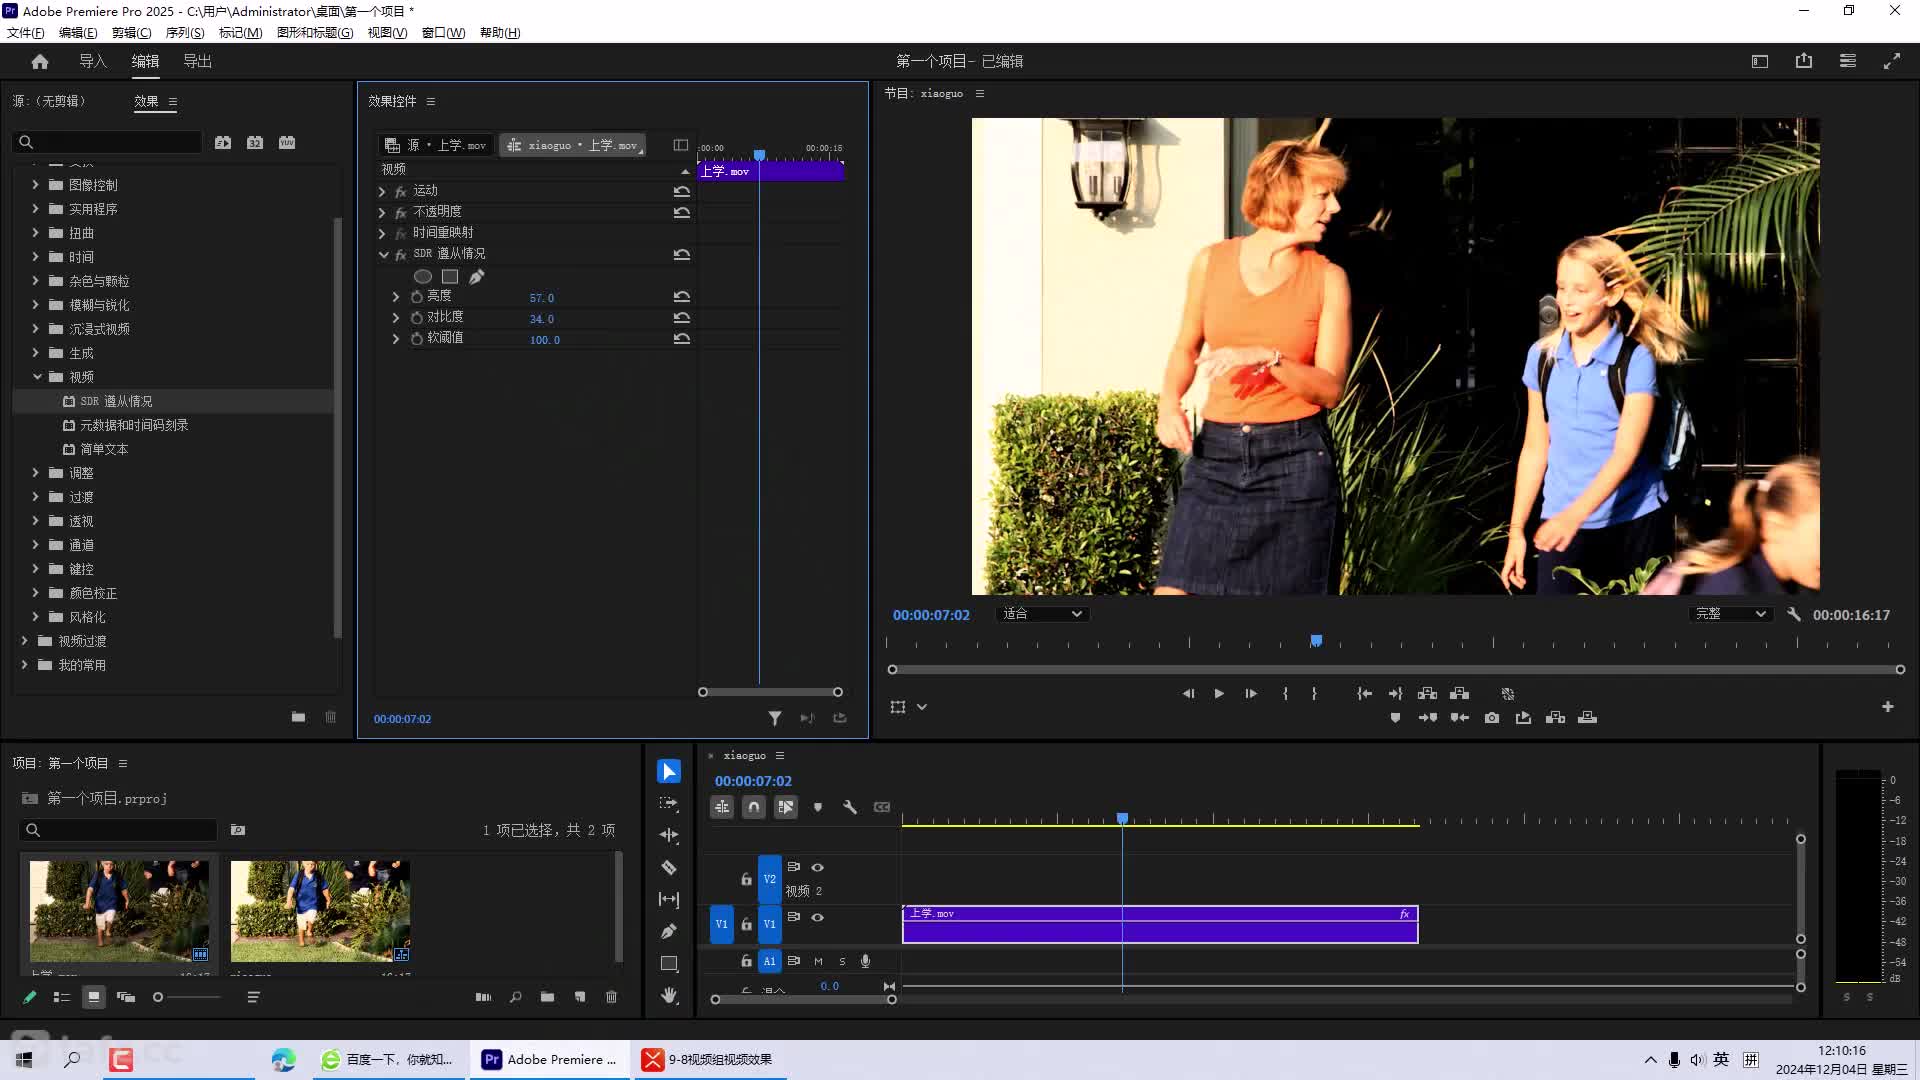Screen dimensions: 1920x1080
Task: Select the Track Select Forward tool
Action: coord(669,803)
